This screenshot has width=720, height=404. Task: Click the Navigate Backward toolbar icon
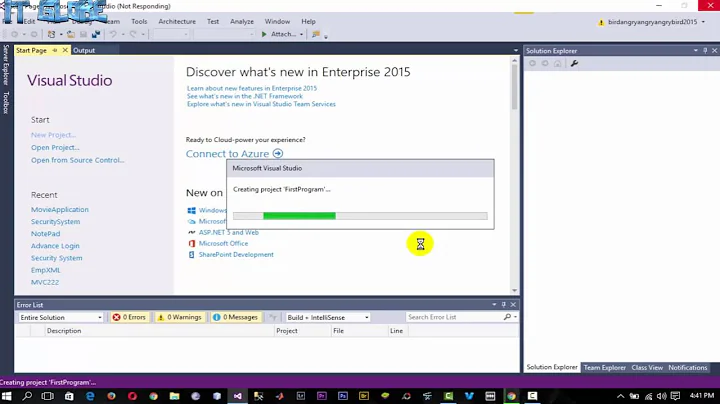(15, 34)
